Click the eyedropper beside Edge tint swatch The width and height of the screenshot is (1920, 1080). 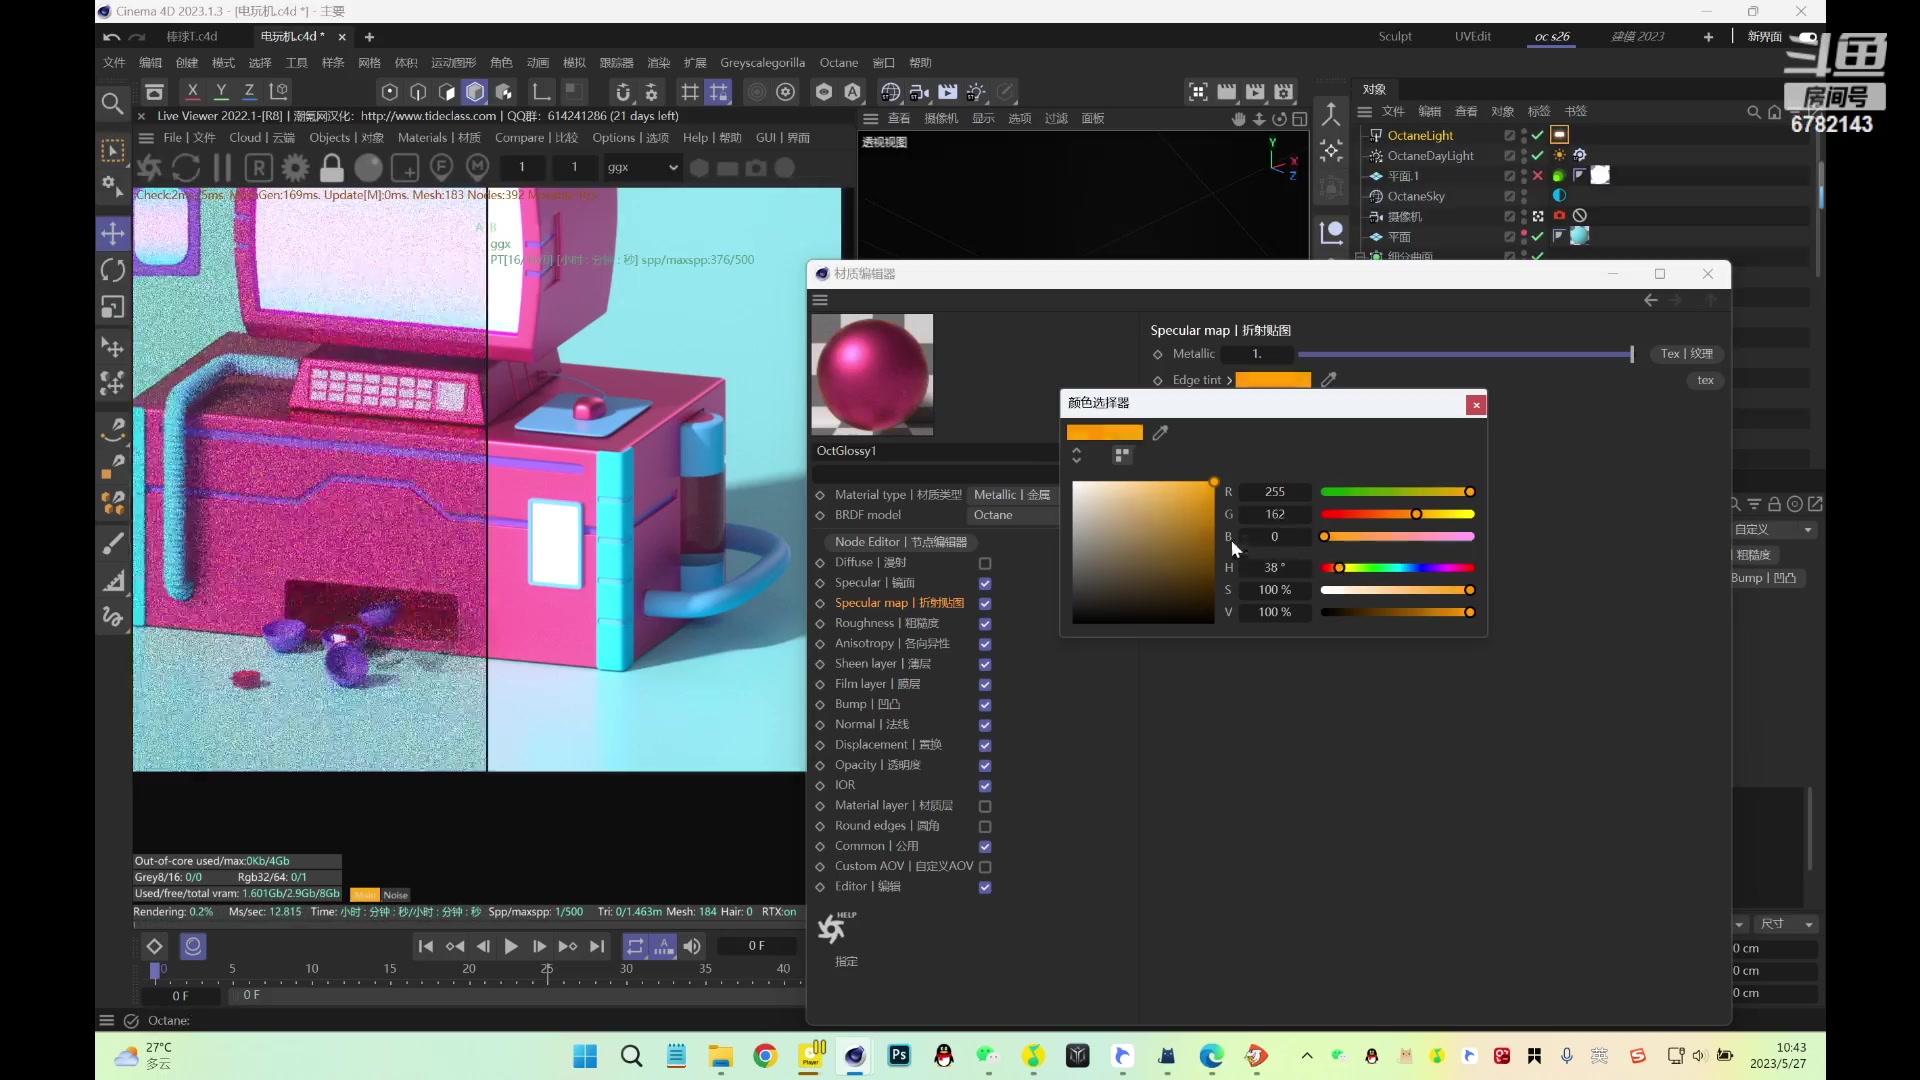click(1329, 380)
